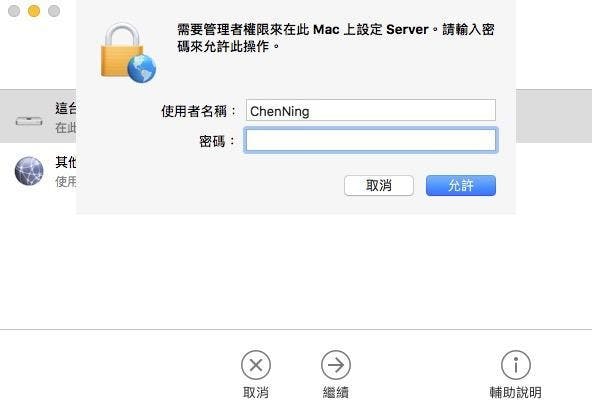Click the bottom 取消 text label
Image resolution: width=592 pixels, height=420 pixels.
pos(256,392)
